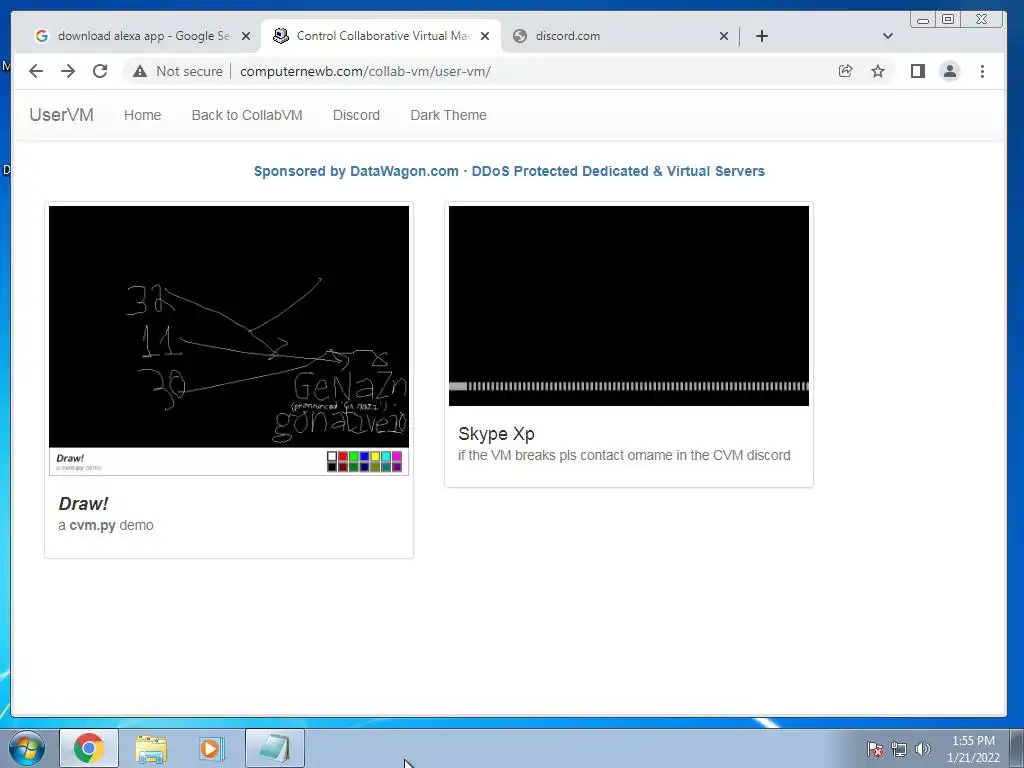Go Back to CollabVM

(247, 115)
